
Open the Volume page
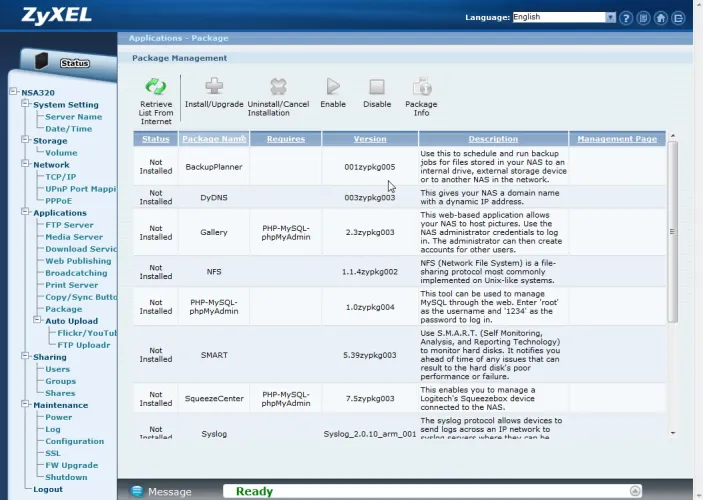[x=61, y=153]
